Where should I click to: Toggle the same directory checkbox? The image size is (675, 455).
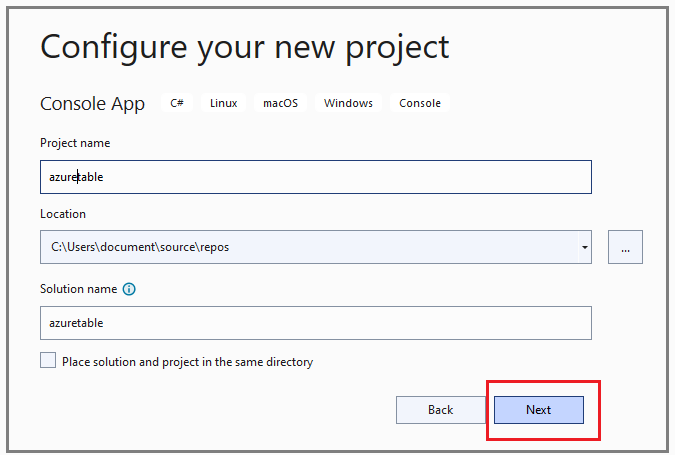coord(48,361)
